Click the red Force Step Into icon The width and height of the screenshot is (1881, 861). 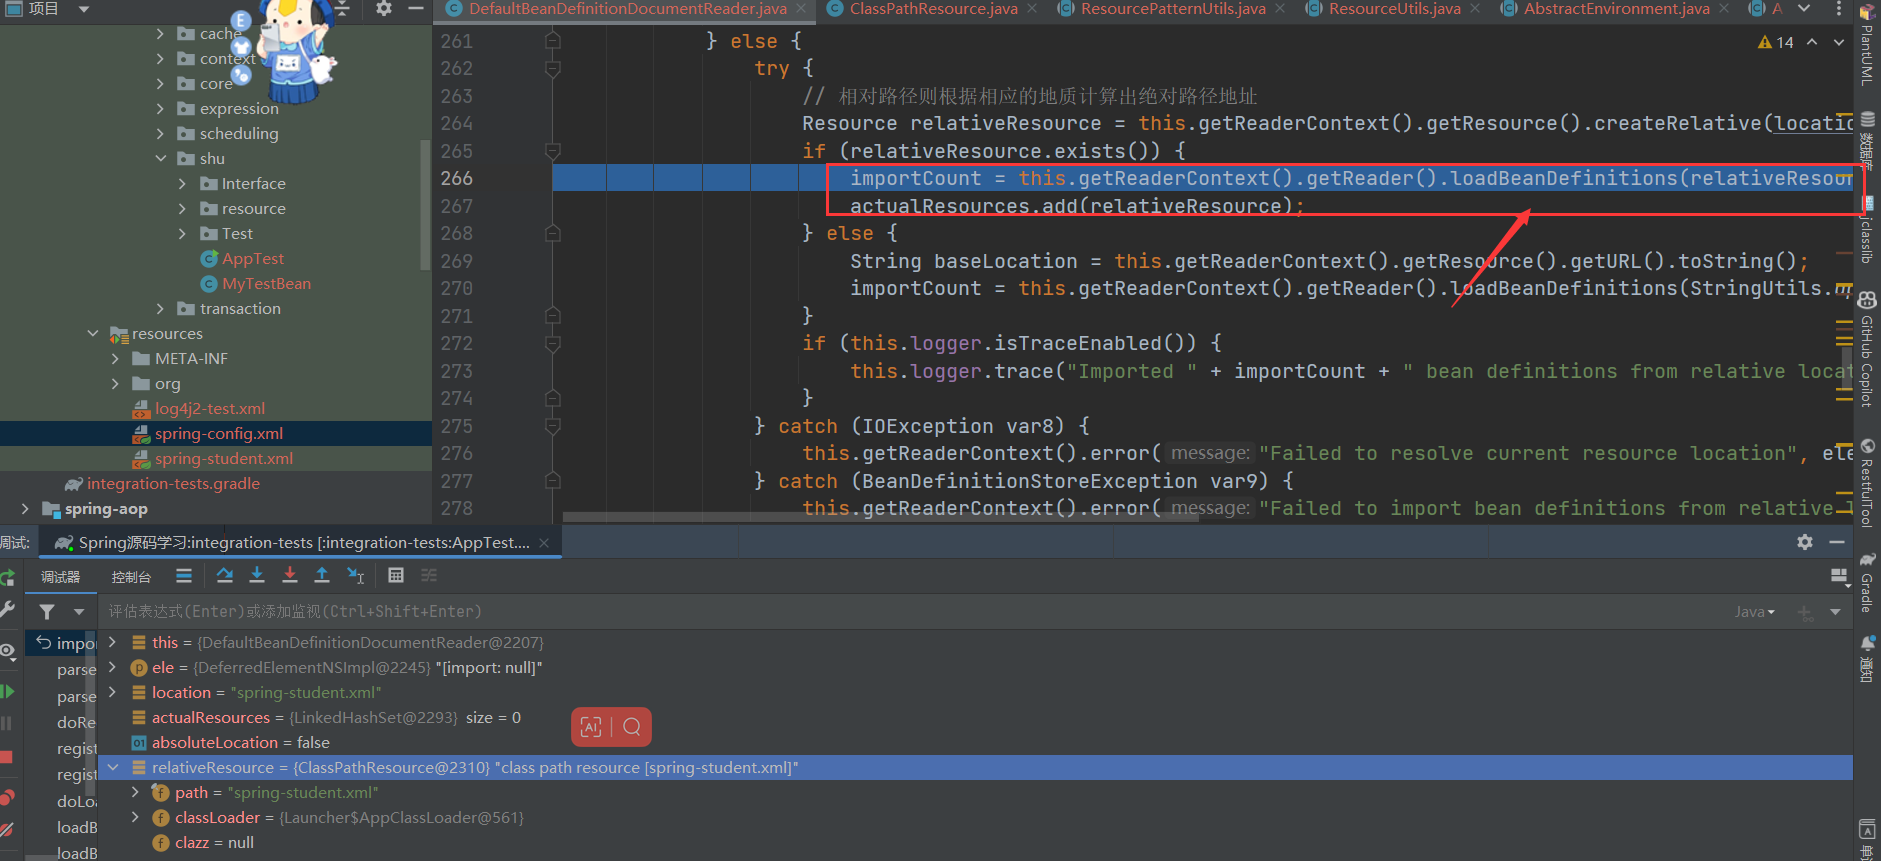pyautogui.click(x=290, y=575)
